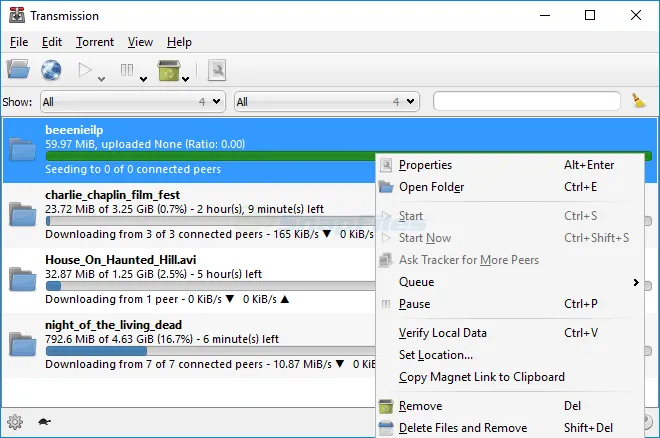Select Pause in the context menu
Viewport: 660px width, 438px height.
[509, 304]
